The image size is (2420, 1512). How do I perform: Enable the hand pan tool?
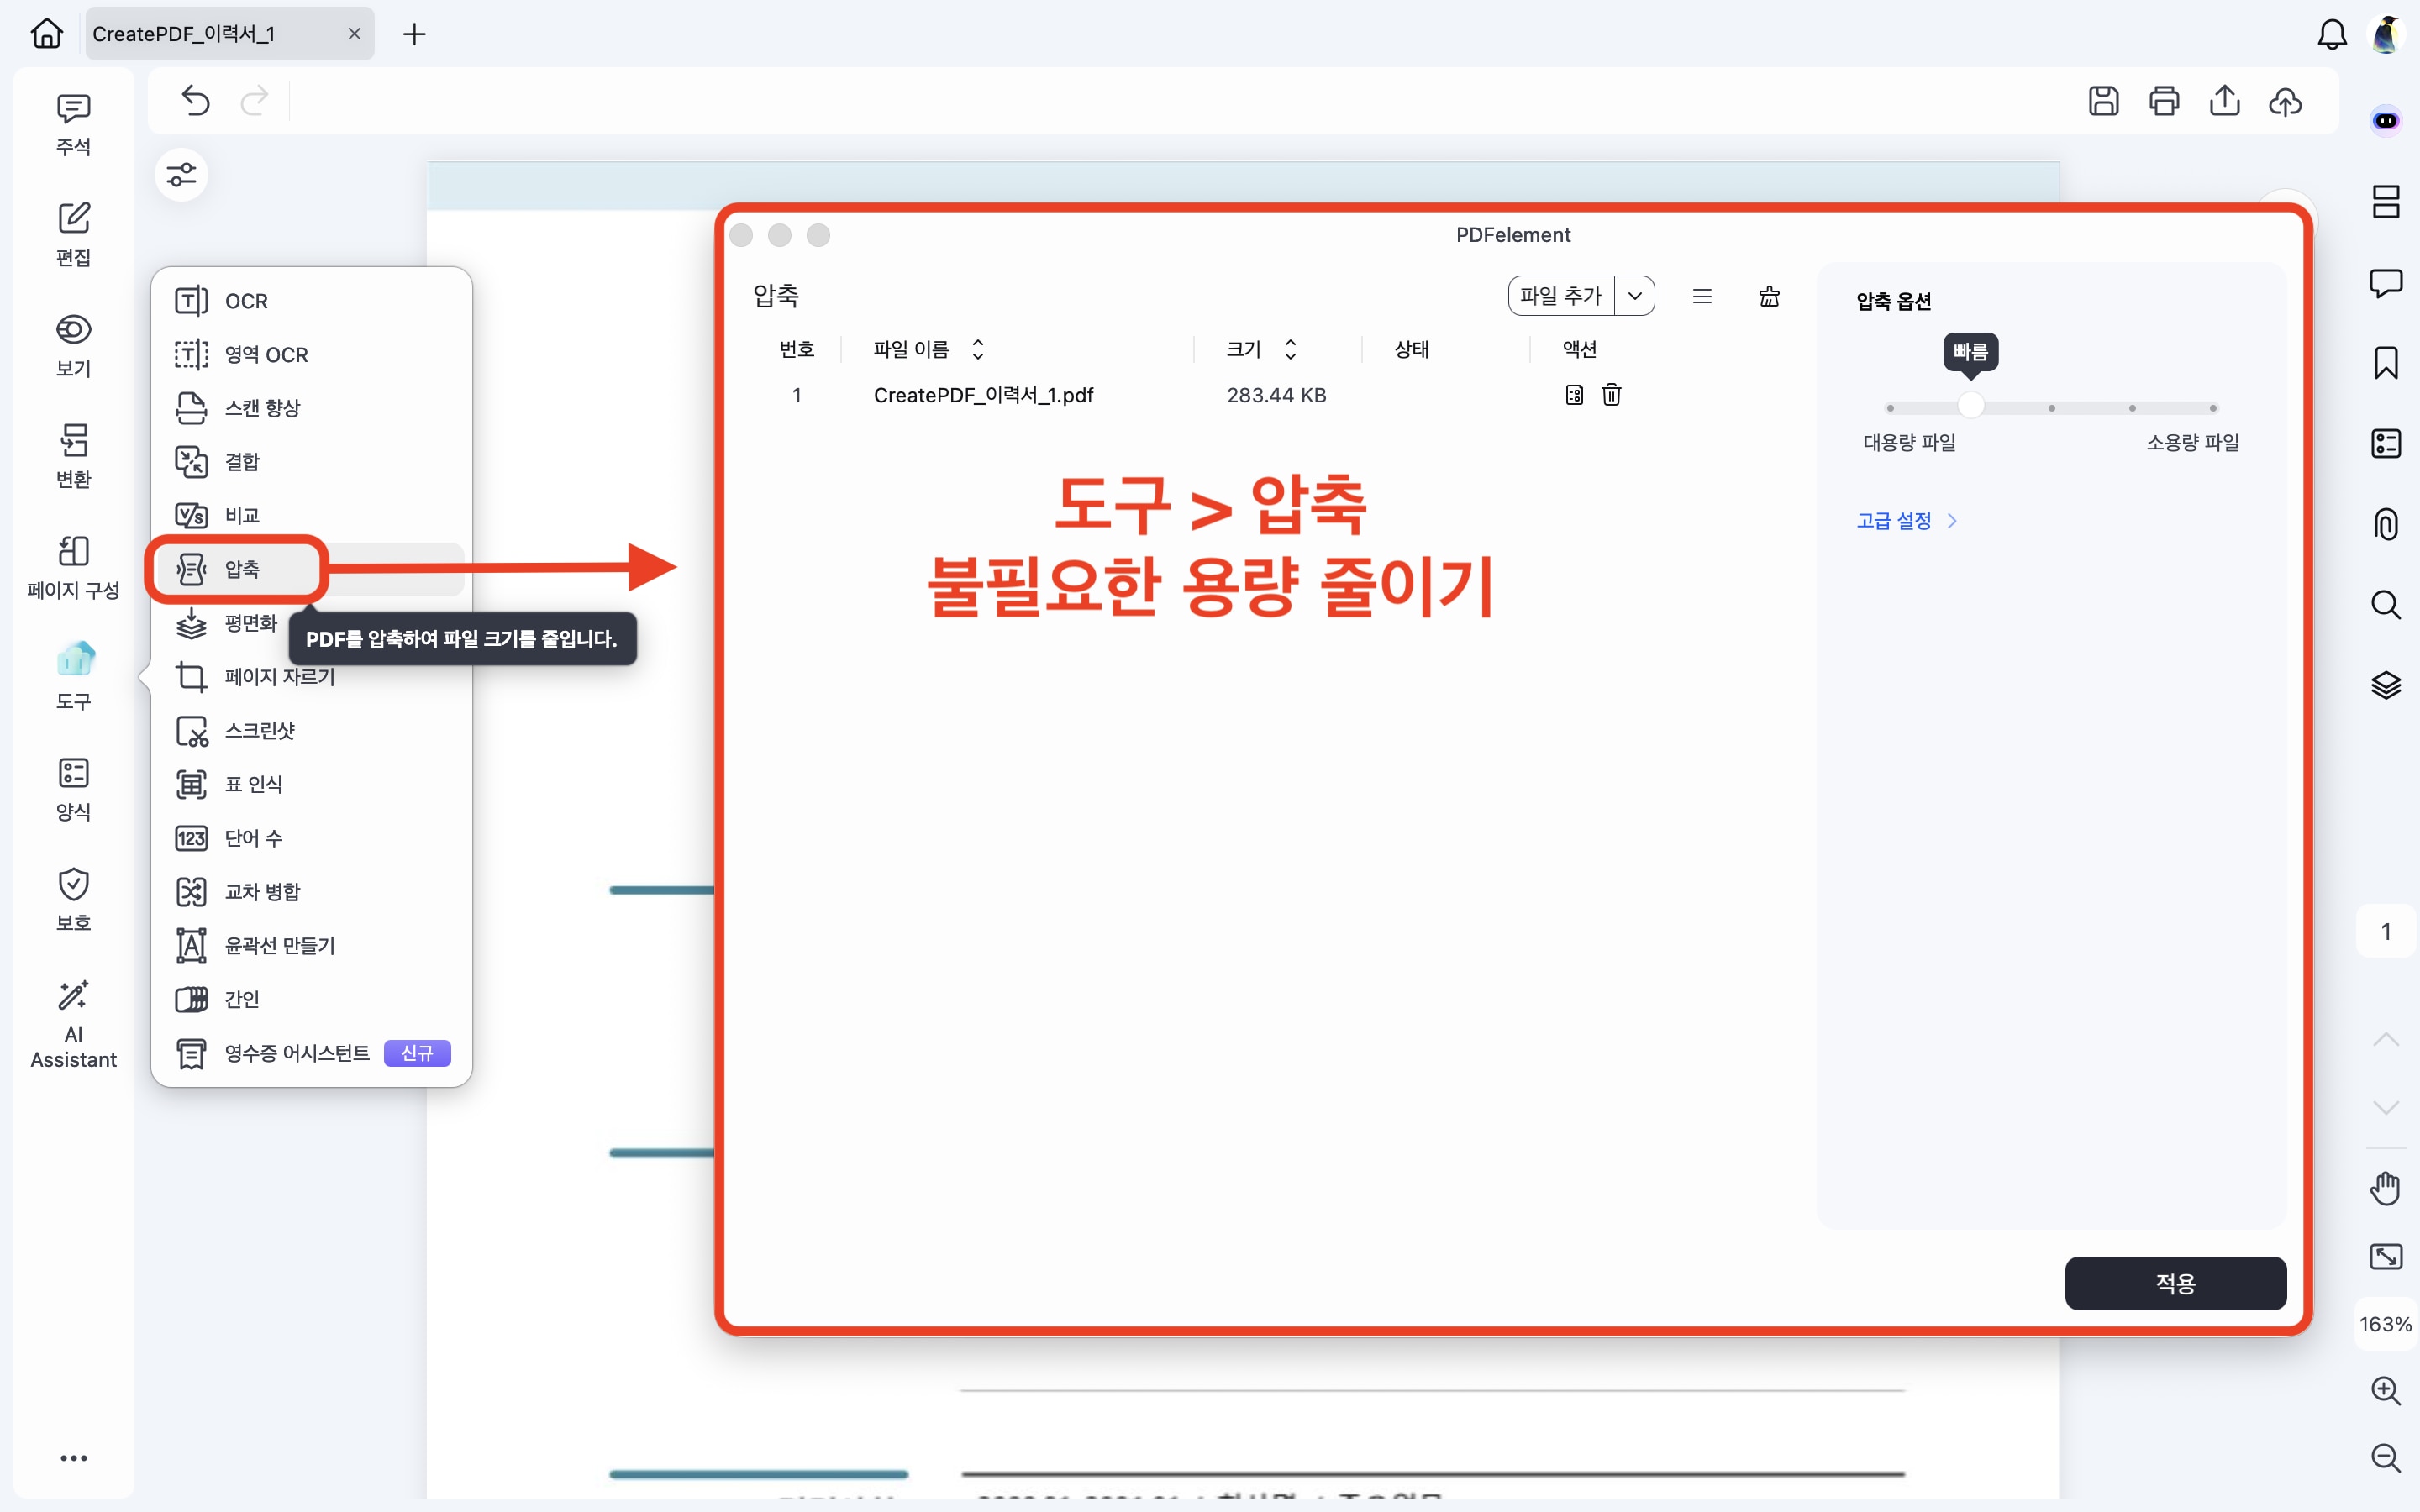2386,1188
